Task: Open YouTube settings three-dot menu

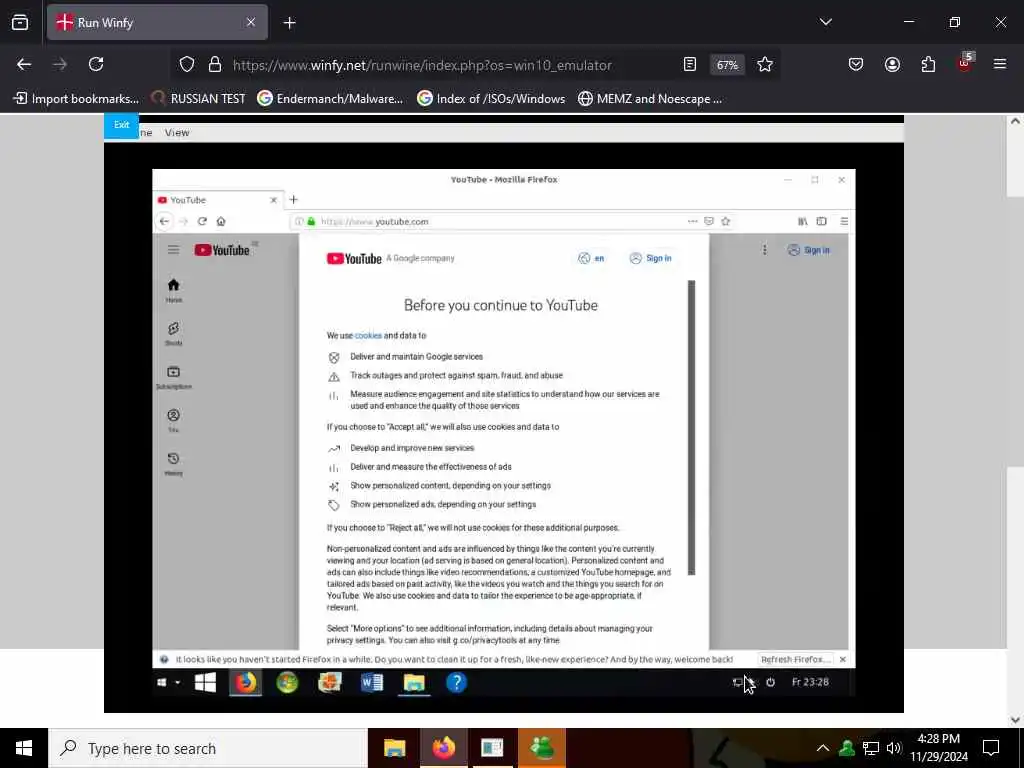Action: click(765, 249)
